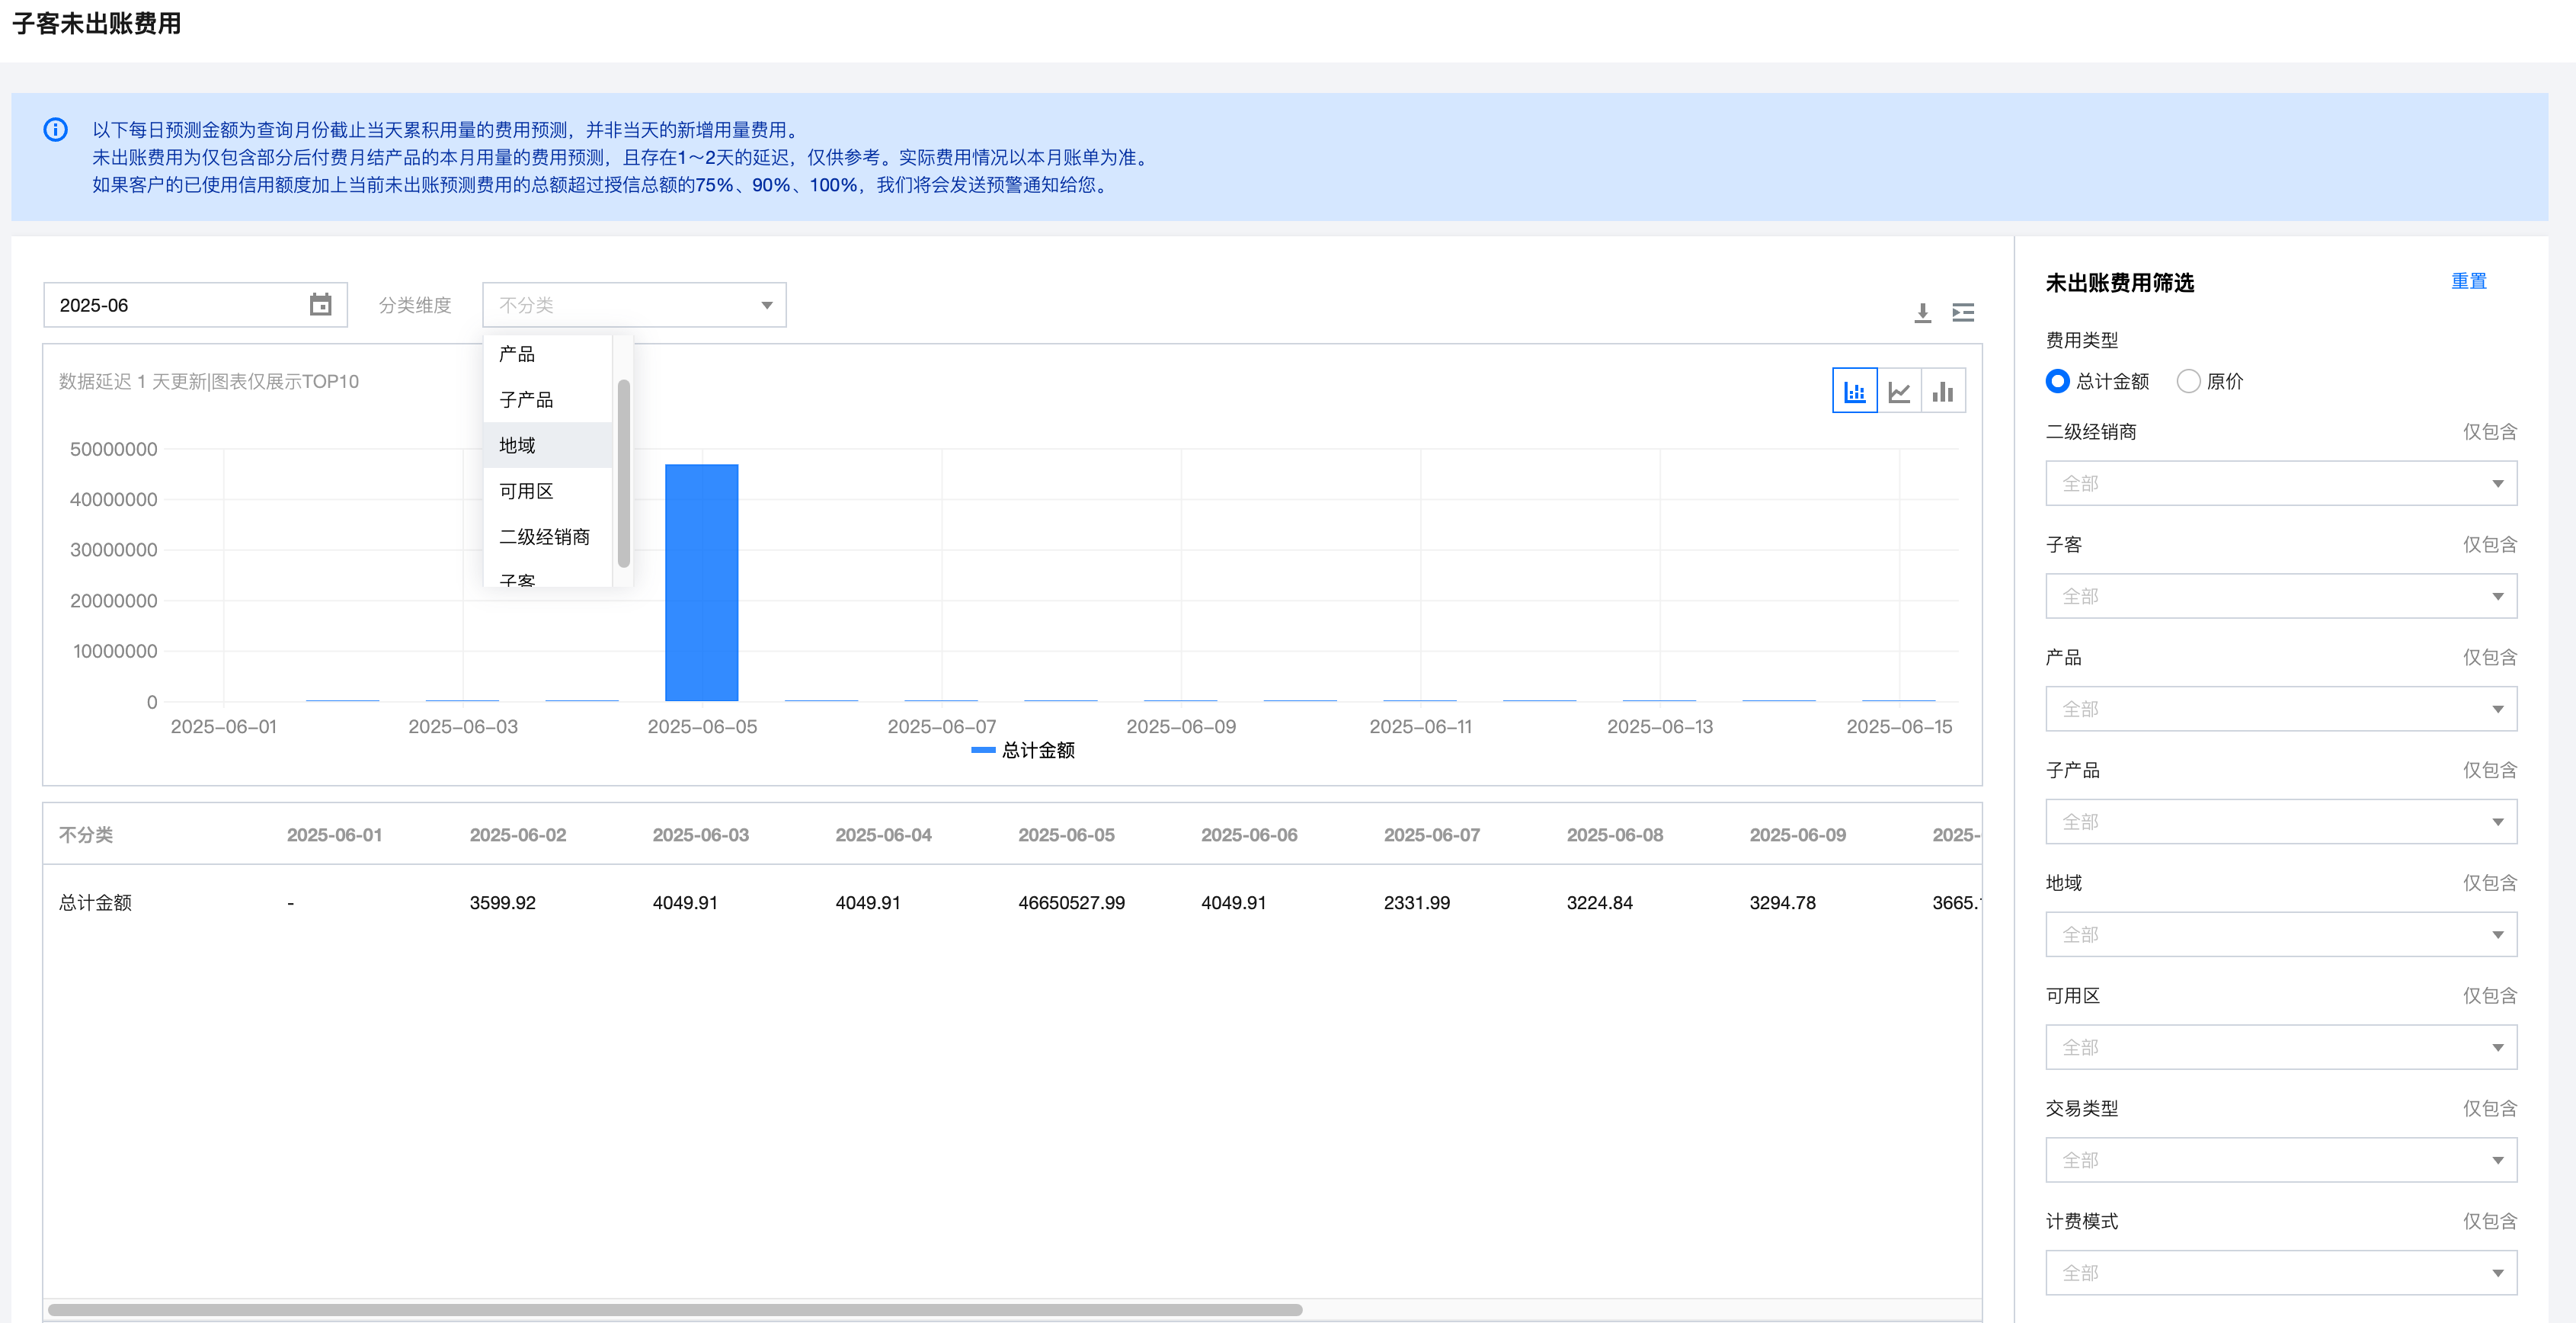The height and width of the screenshot is (1323, 2576).
Task: Select the 总计金额 radio button
Action: click(x=2057, y=381)
